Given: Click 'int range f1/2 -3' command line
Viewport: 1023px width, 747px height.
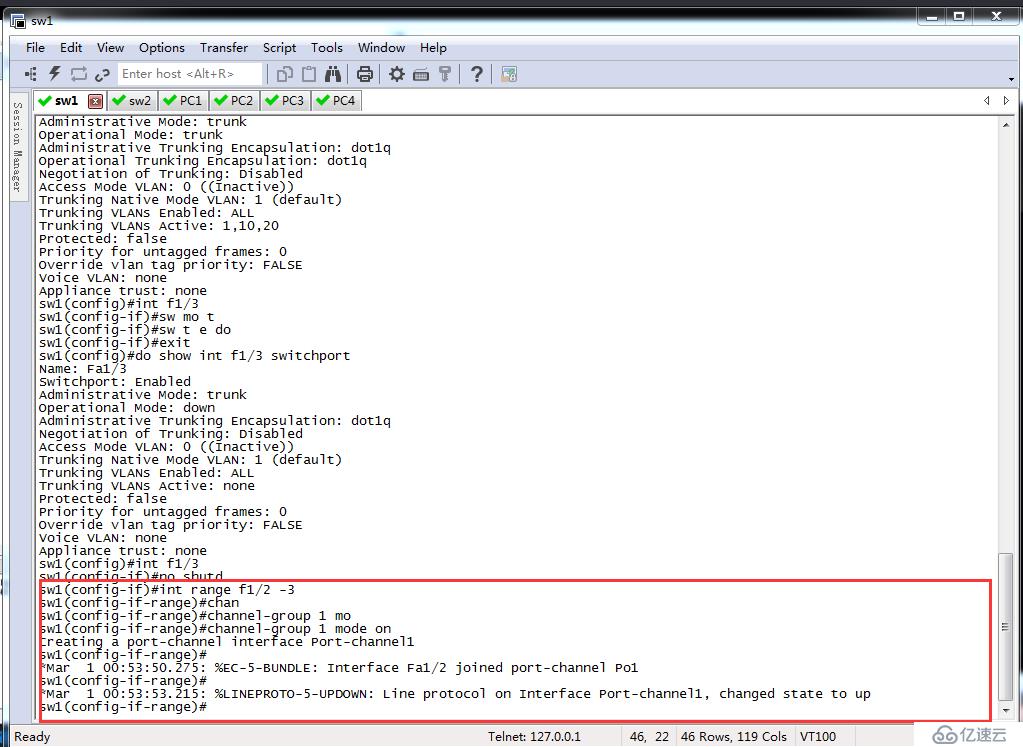Looking at the screenshot, I should coord(167,590).
